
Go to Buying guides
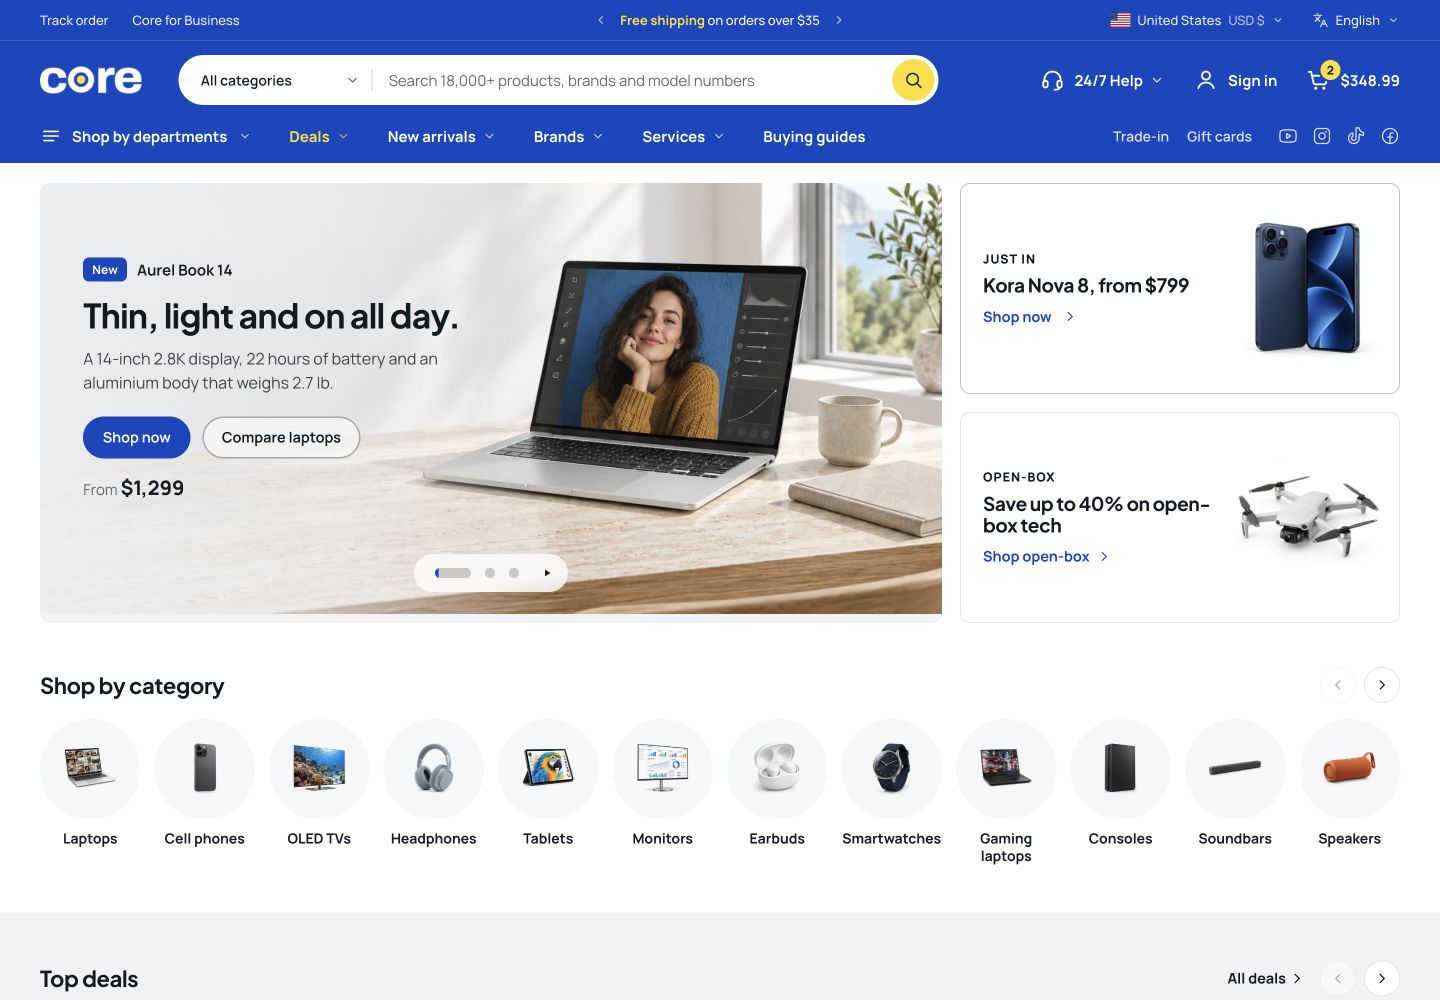coord(814,136)
